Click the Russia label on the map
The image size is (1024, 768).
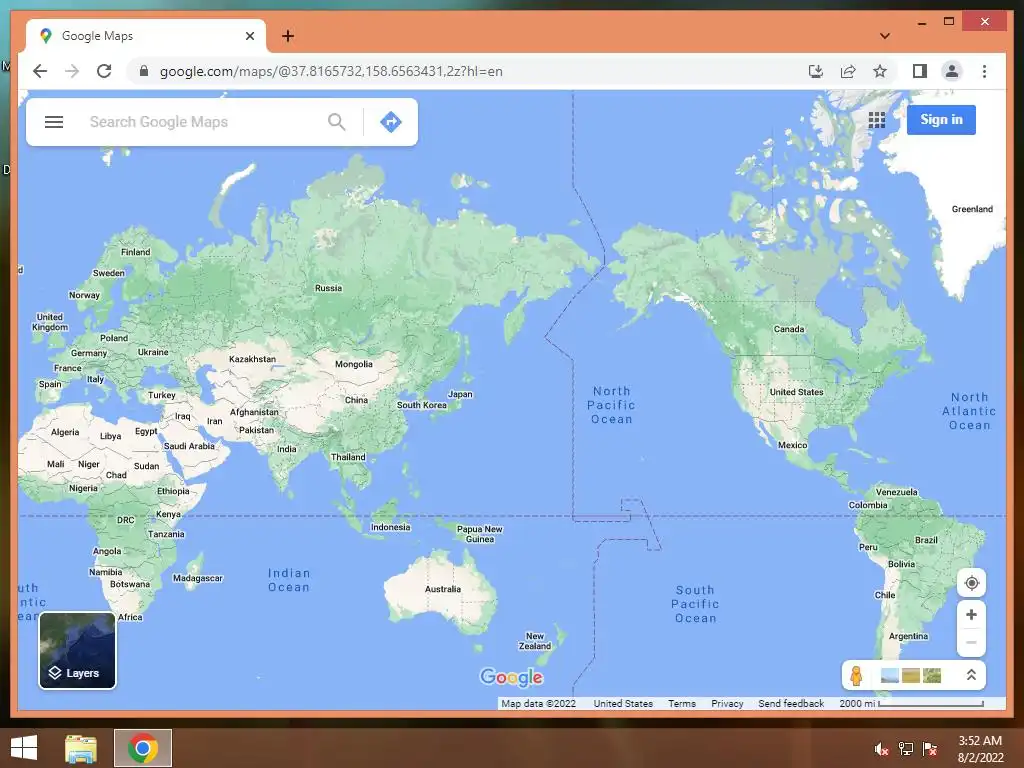click(x=328, y=288)
